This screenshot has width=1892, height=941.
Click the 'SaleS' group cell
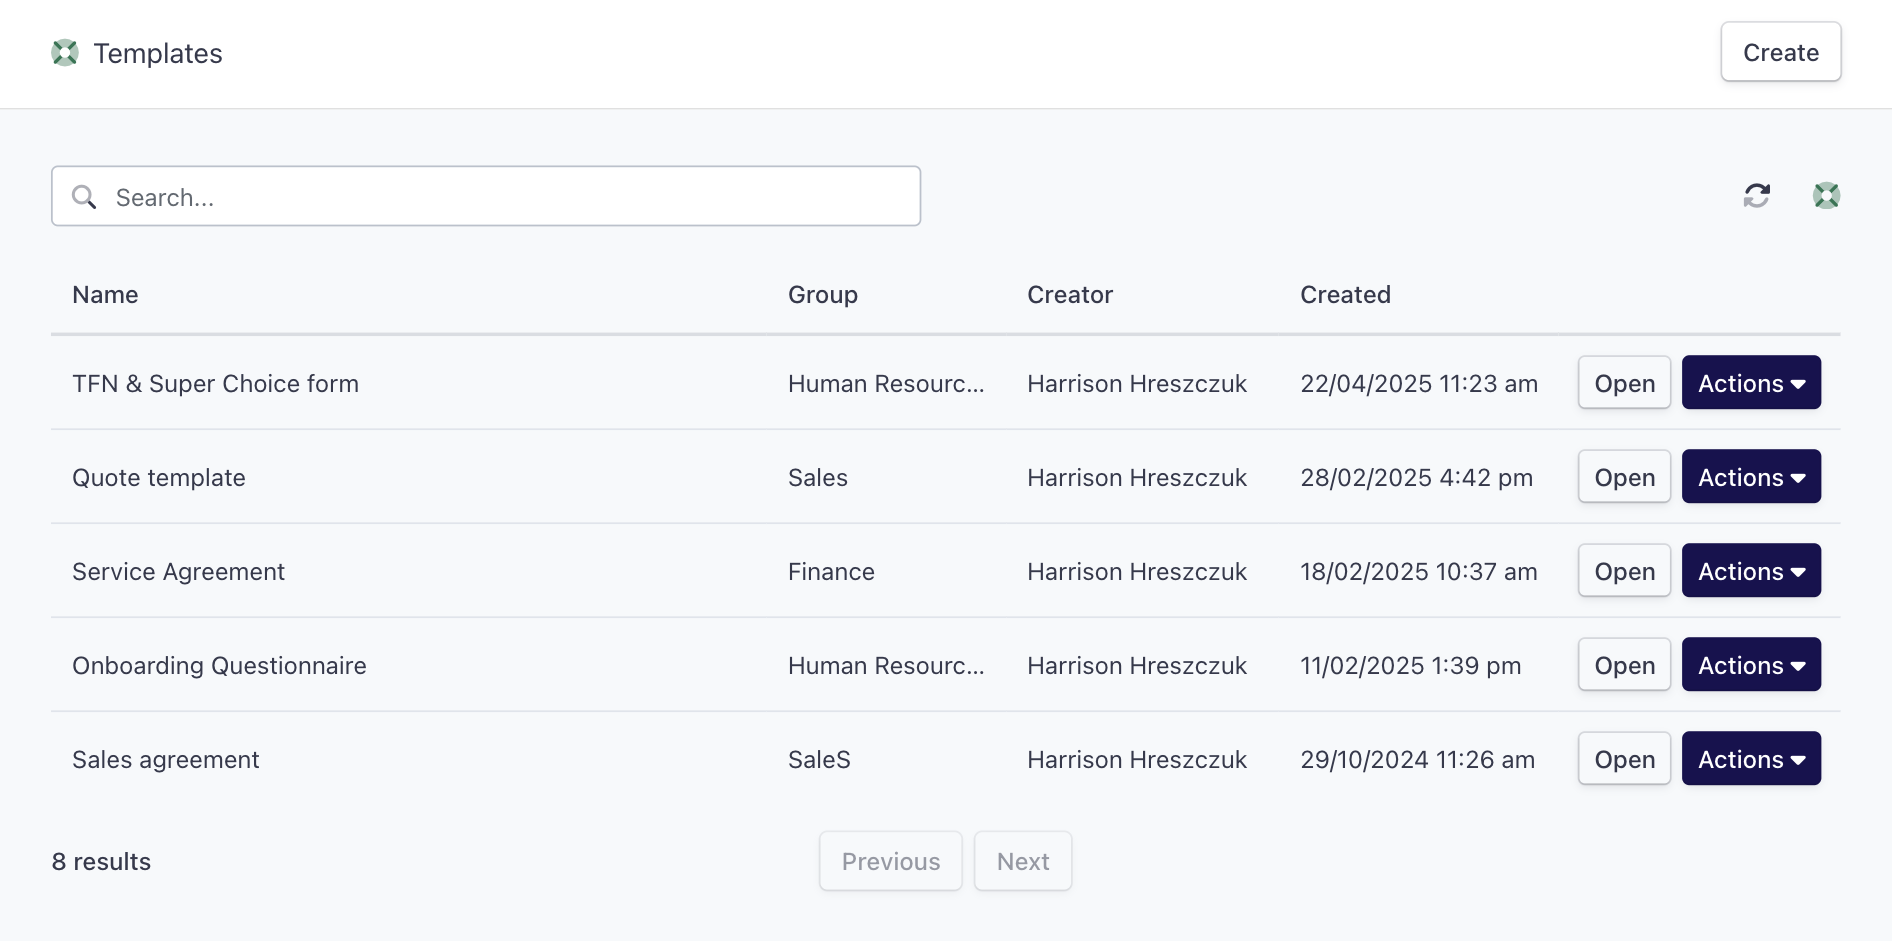click(x=819, y=760)
